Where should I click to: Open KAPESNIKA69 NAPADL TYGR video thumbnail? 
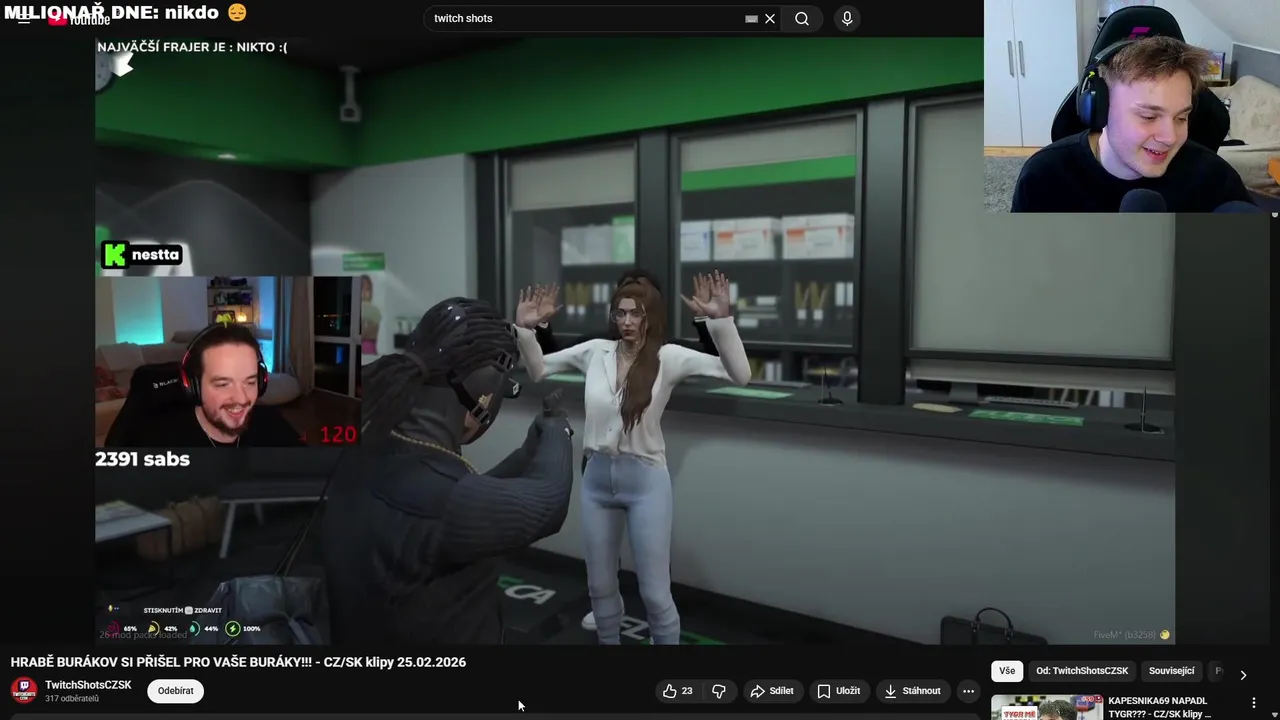[1047, 707]
